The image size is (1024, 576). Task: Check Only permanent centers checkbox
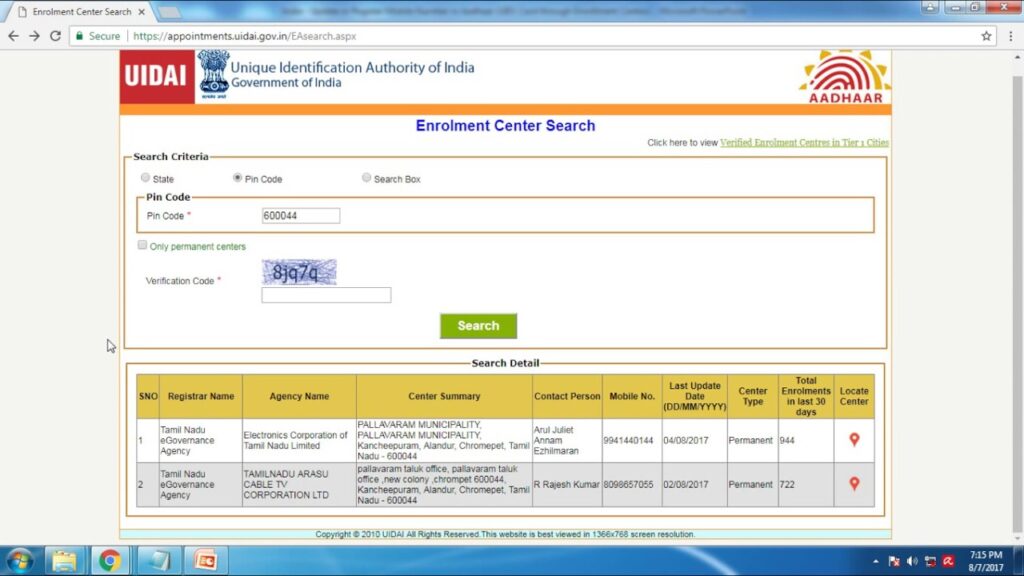click(142, 245)
